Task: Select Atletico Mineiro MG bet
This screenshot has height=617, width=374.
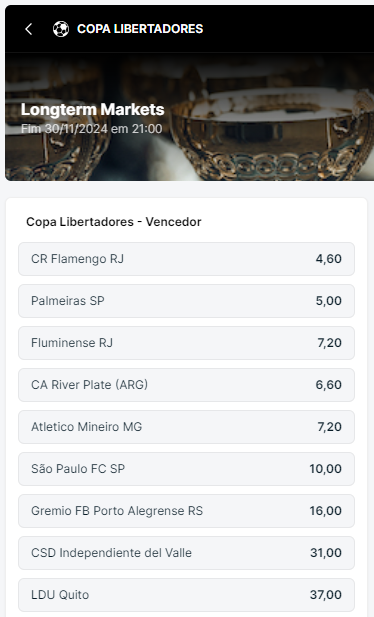Action: (186, 427)
